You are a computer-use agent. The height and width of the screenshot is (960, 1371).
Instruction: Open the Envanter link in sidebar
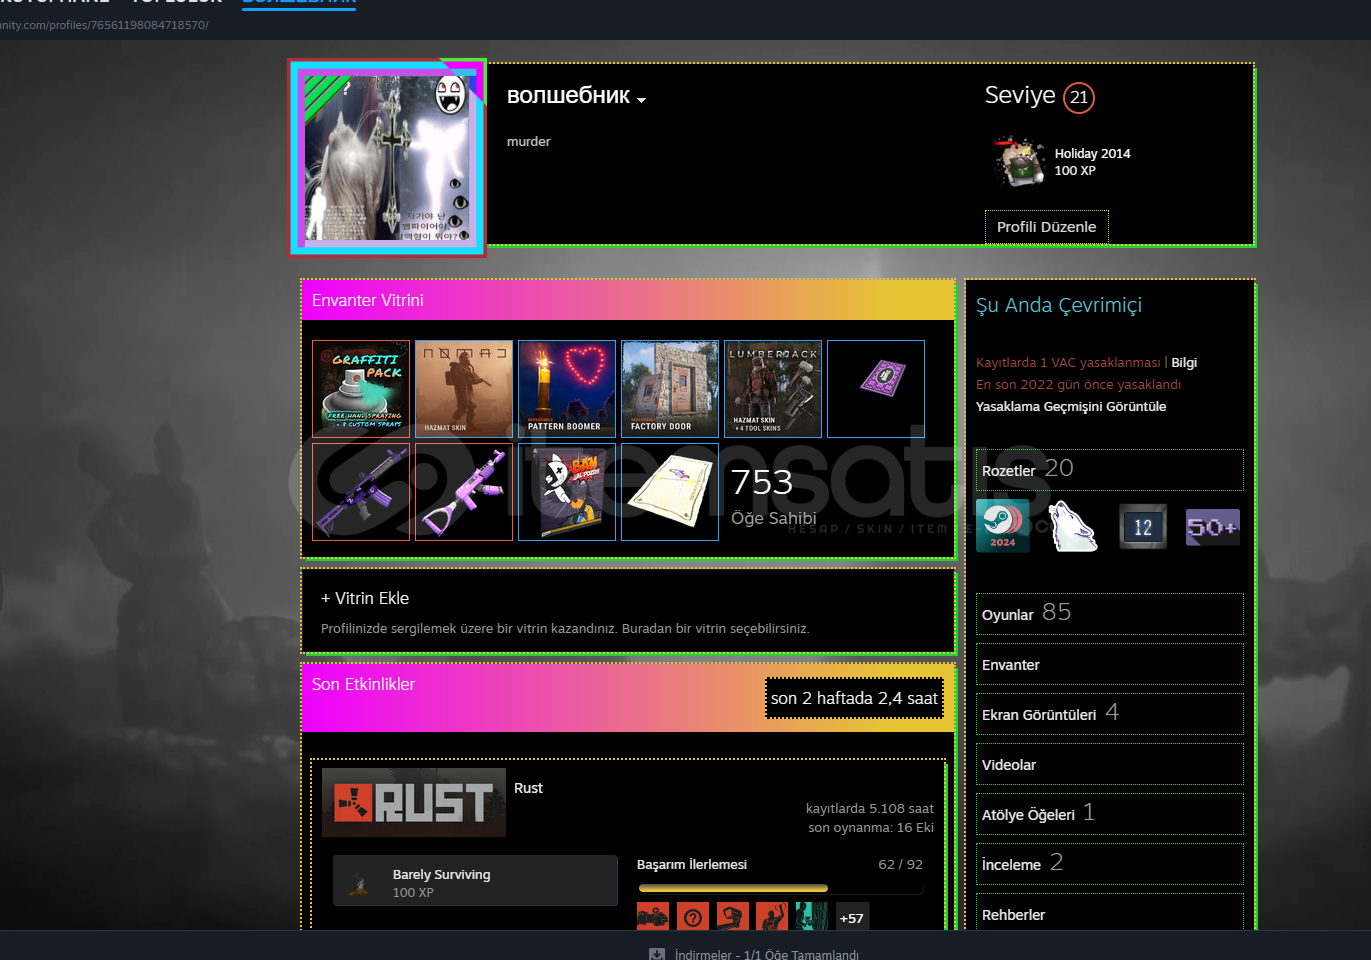pos(1010,665)
